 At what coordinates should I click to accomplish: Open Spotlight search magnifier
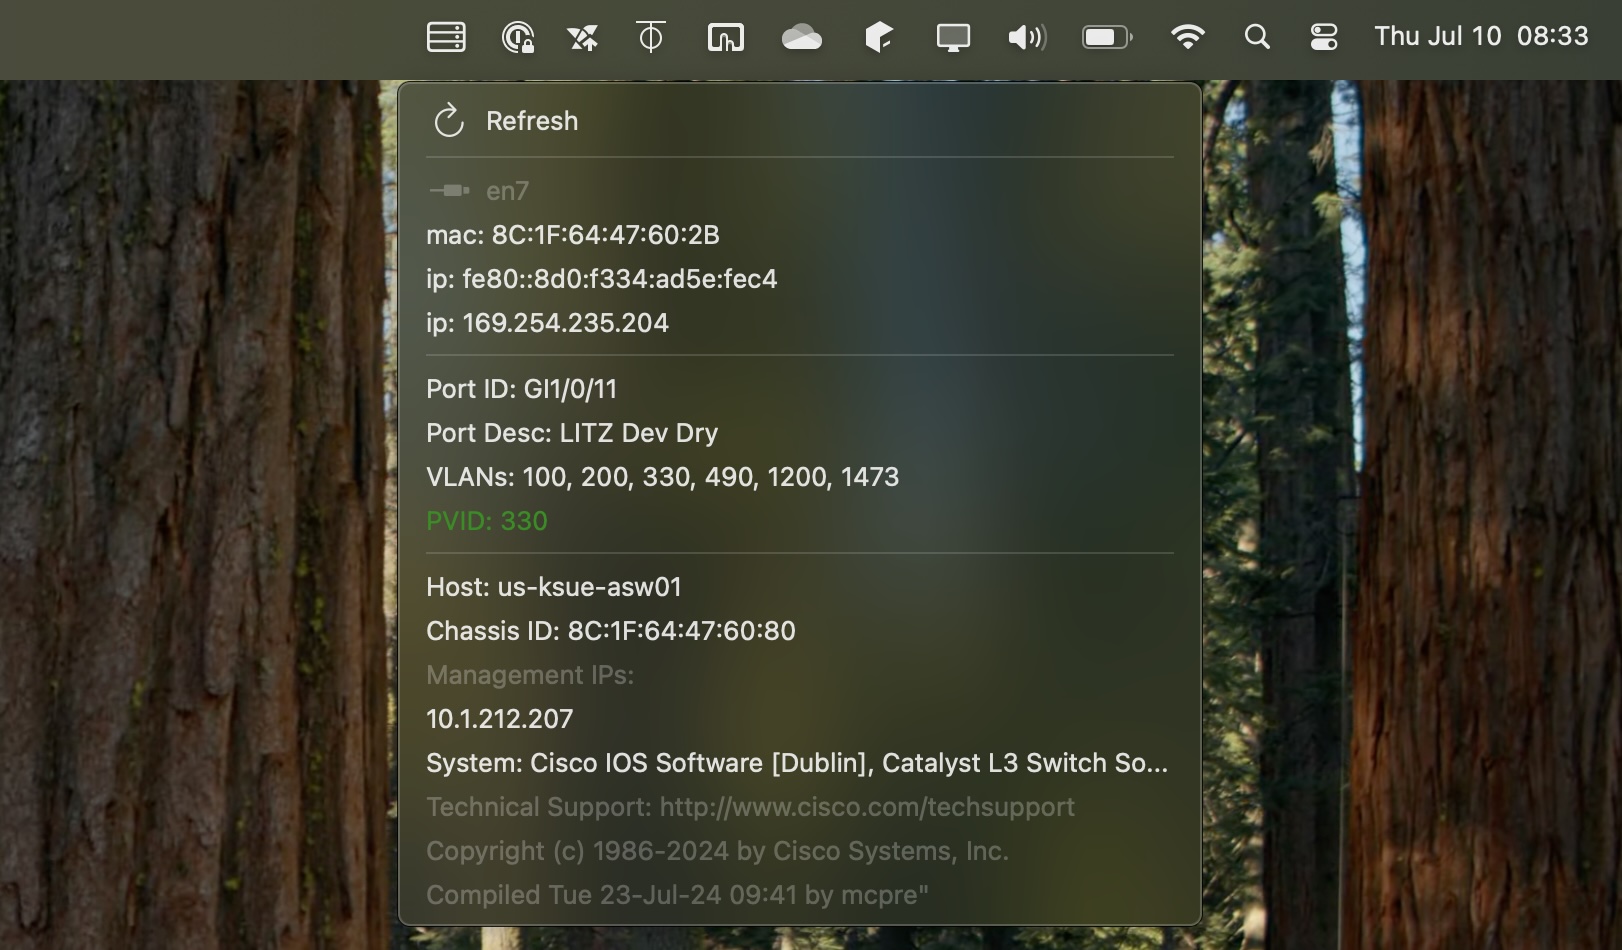[1257, 38]
